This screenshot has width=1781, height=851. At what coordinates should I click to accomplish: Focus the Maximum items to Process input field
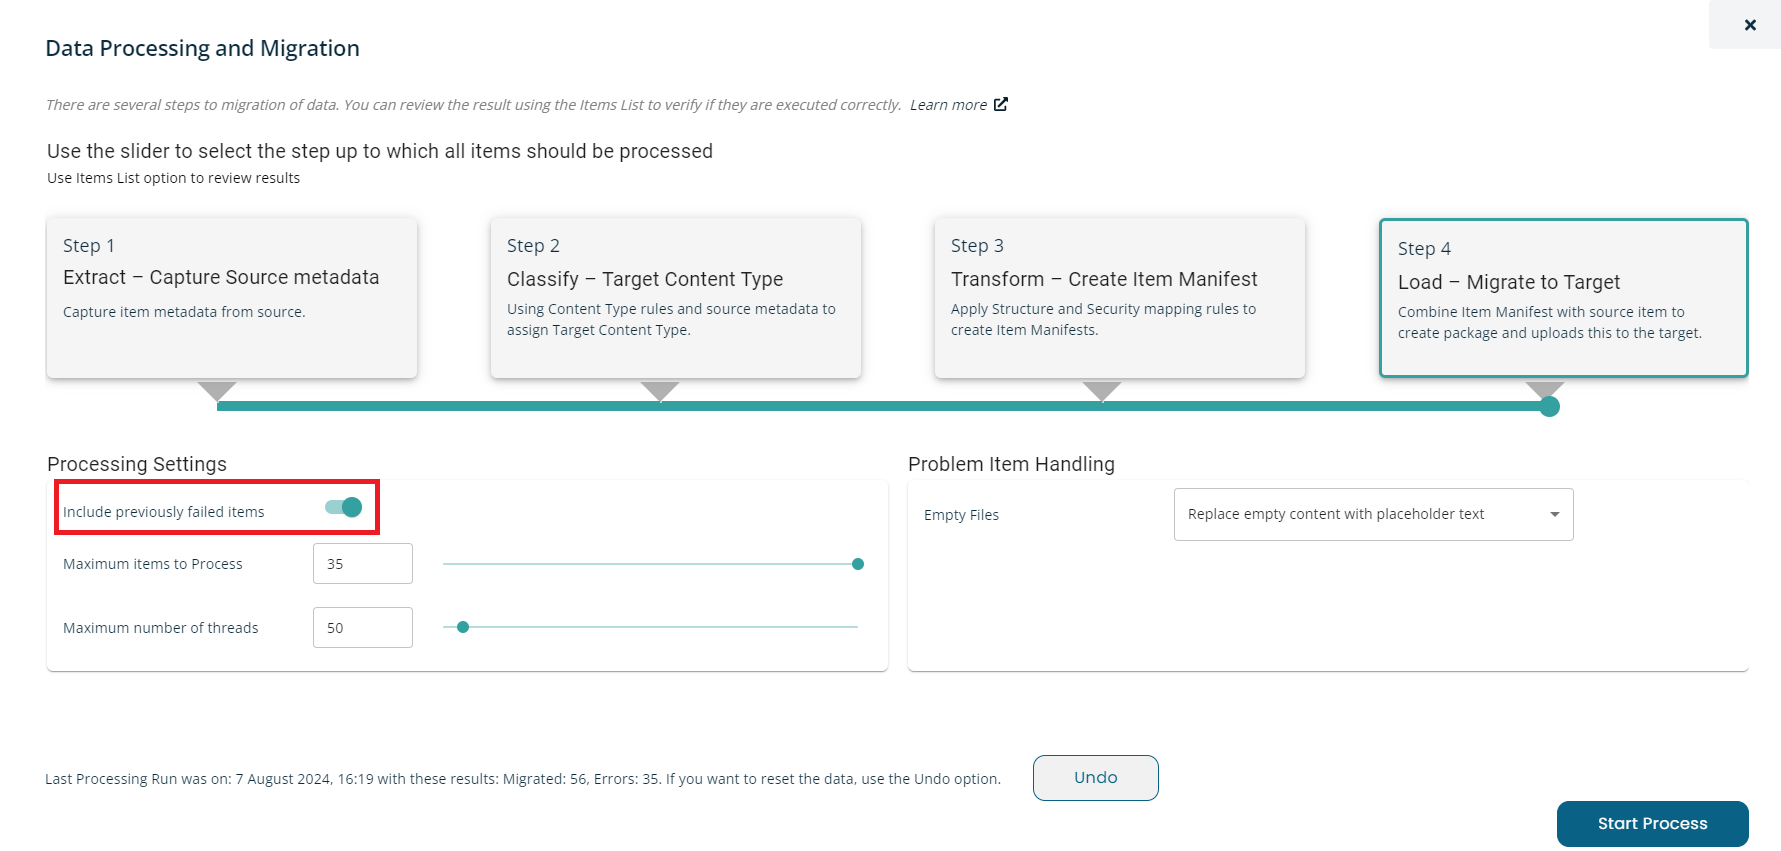pos(363,564)
